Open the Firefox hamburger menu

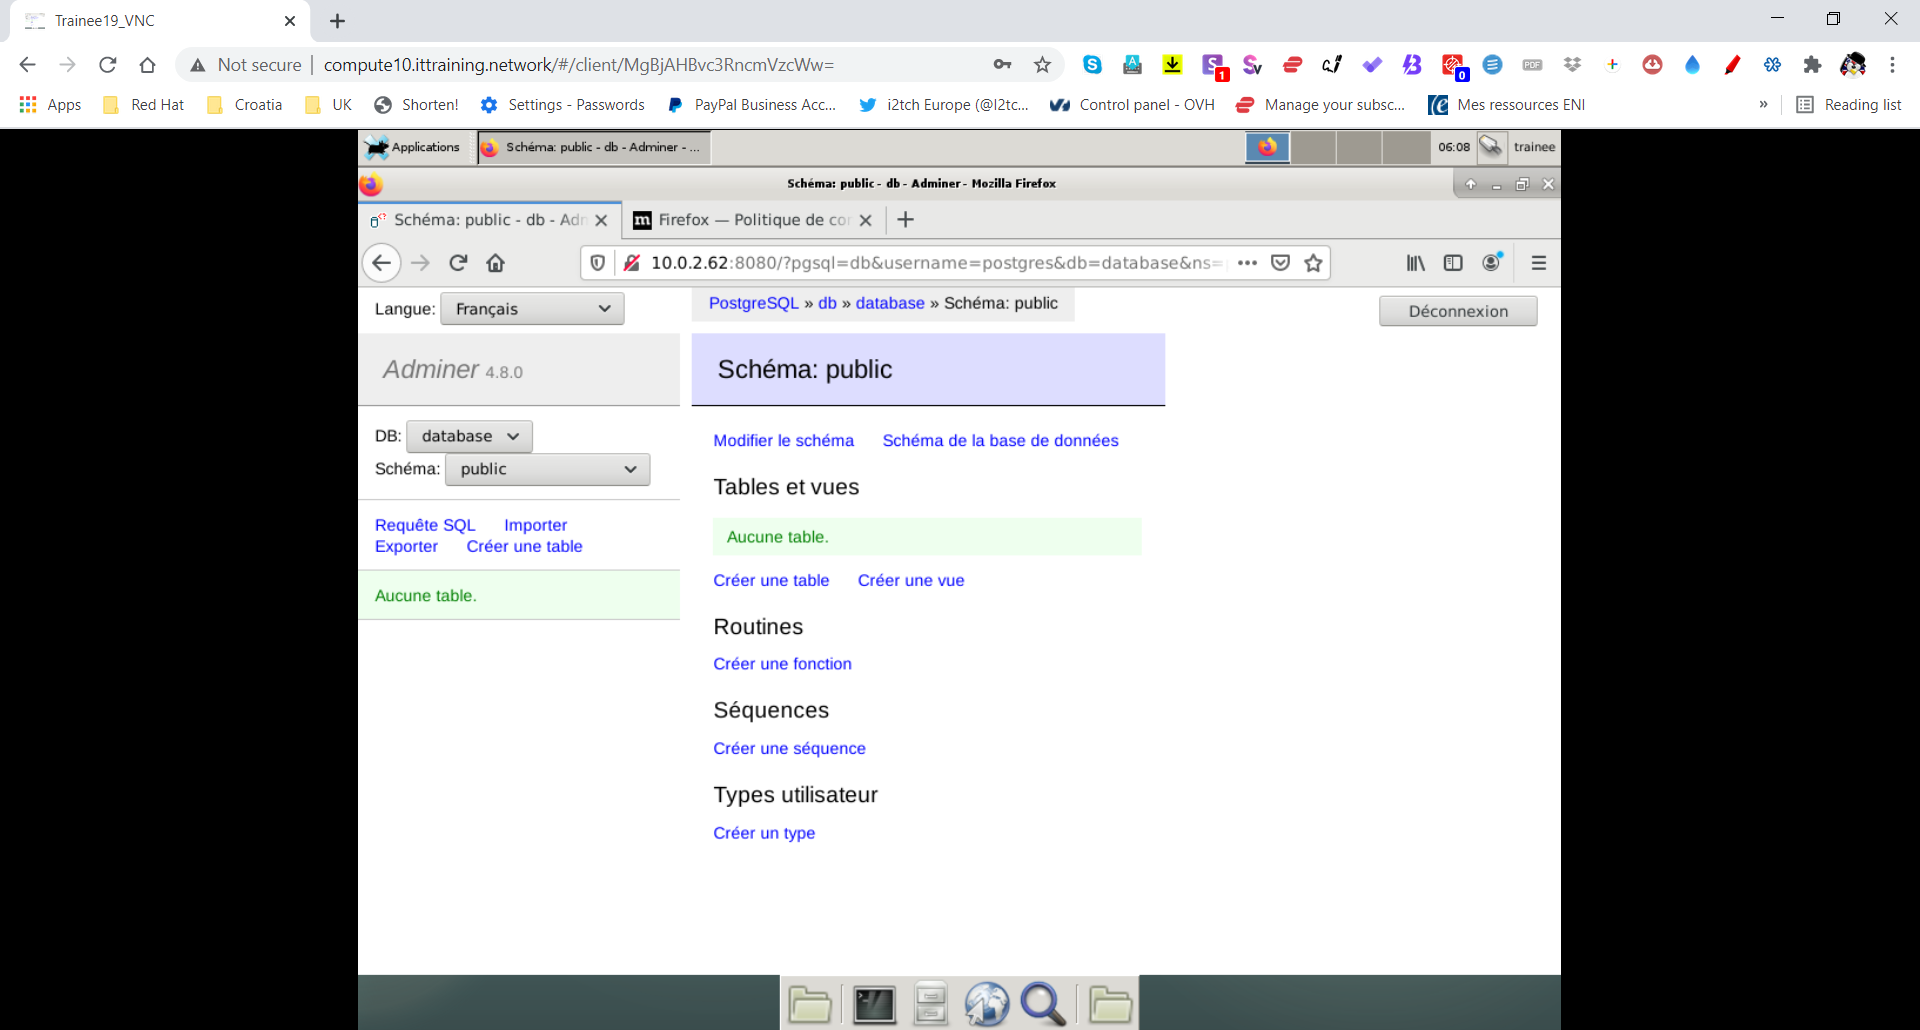click(1538, 263)
